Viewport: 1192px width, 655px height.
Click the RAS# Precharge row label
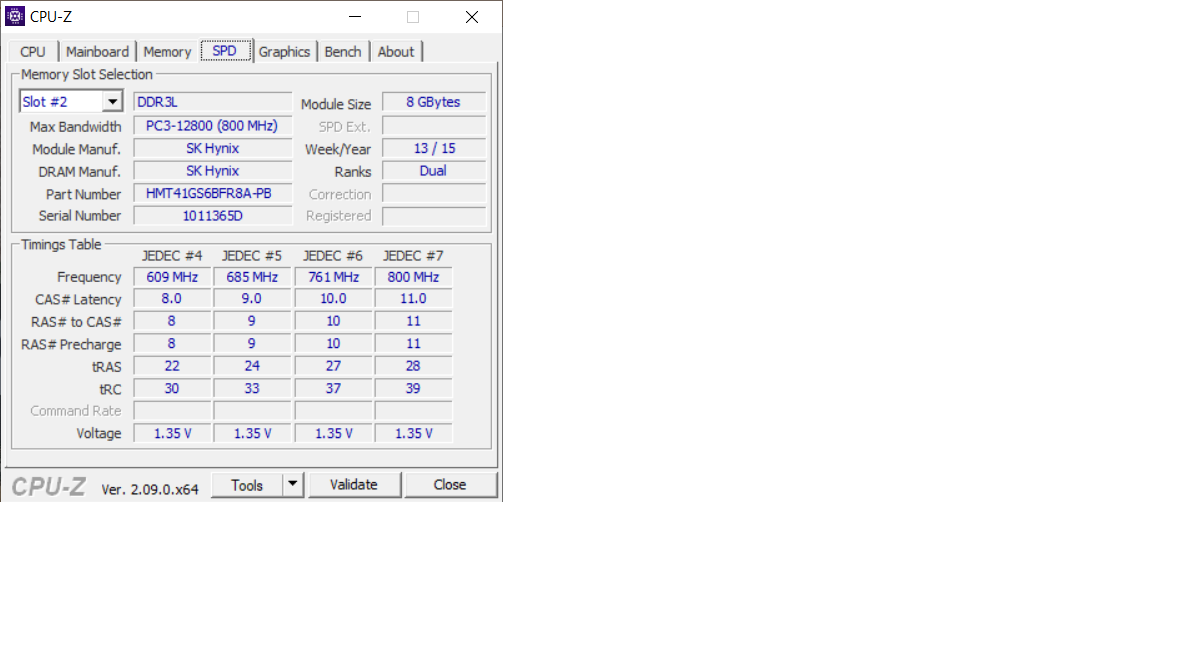[71, 344]
